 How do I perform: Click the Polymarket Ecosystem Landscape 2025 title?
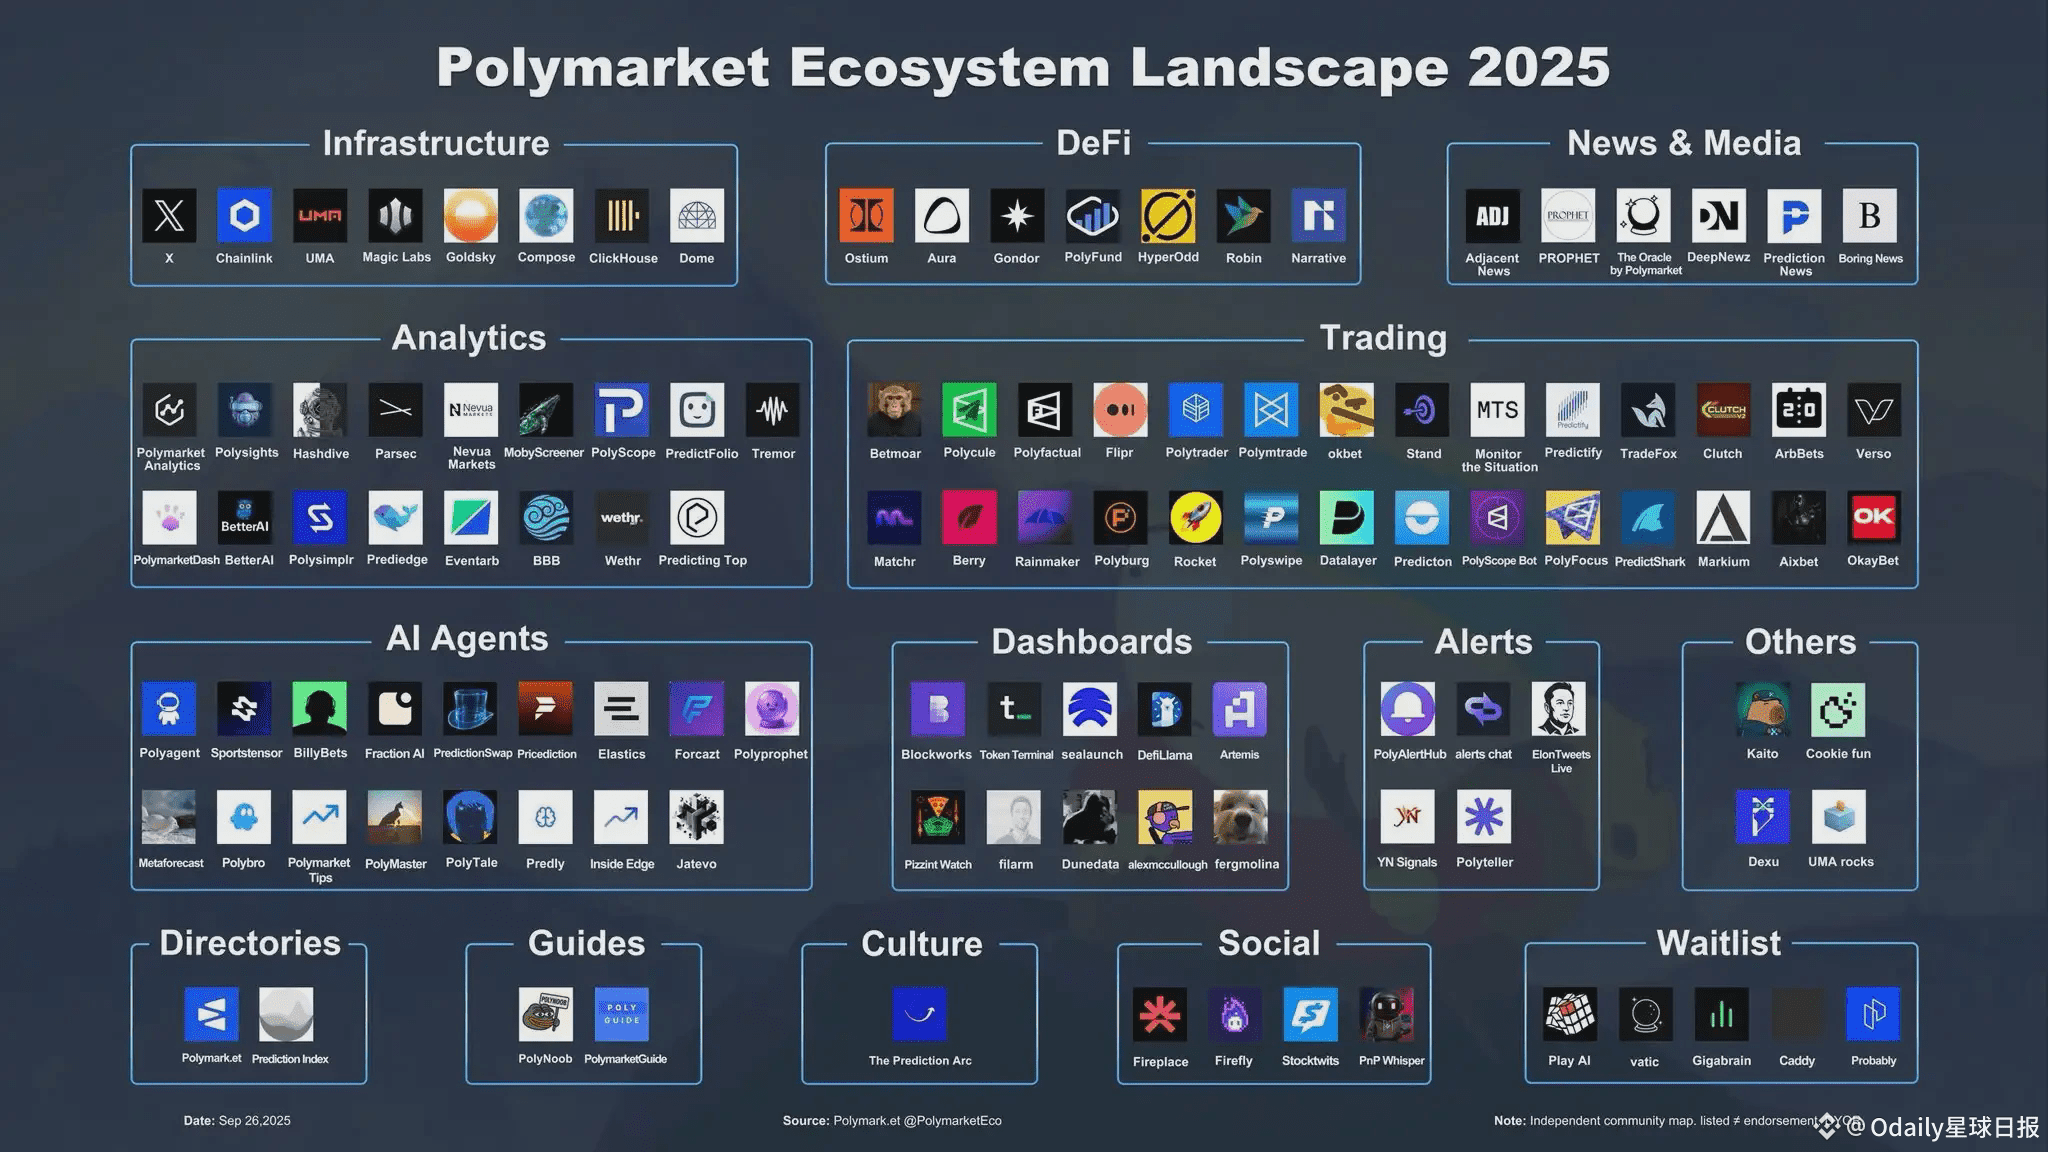pos(1023,68)
